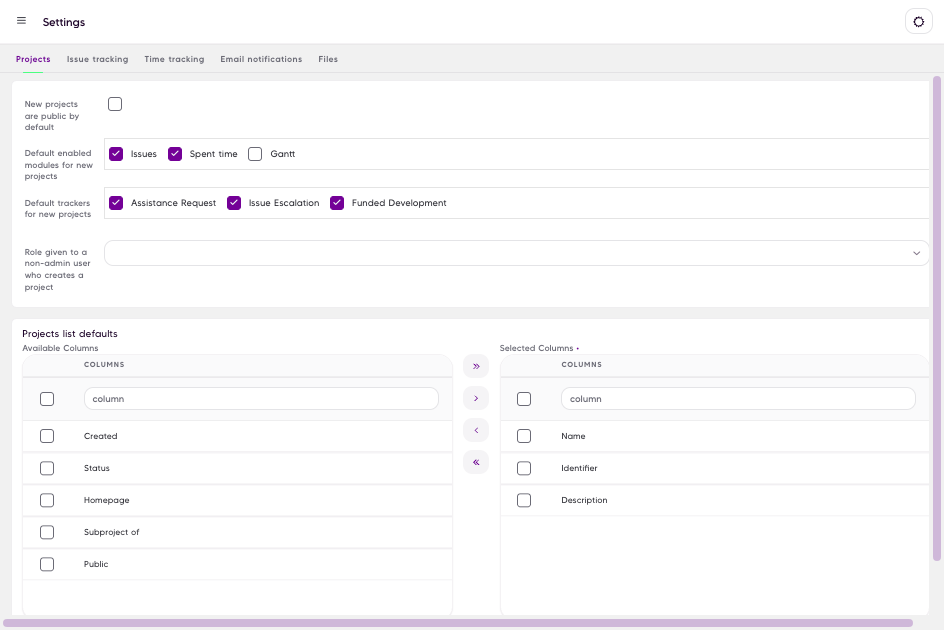
Task: Check the Homepage column checkbox
Action: [47, 500]
